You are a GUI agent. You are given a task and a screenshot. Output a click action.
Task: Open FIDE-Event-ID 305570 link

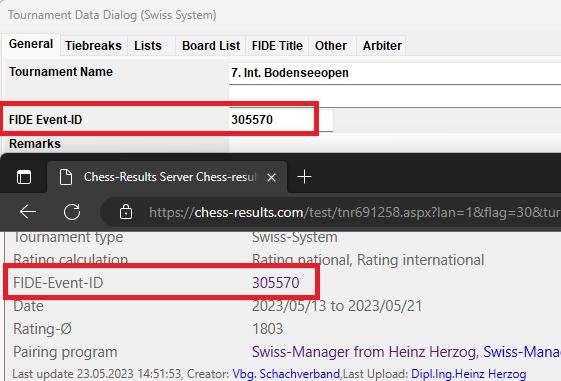click(275, 283)
